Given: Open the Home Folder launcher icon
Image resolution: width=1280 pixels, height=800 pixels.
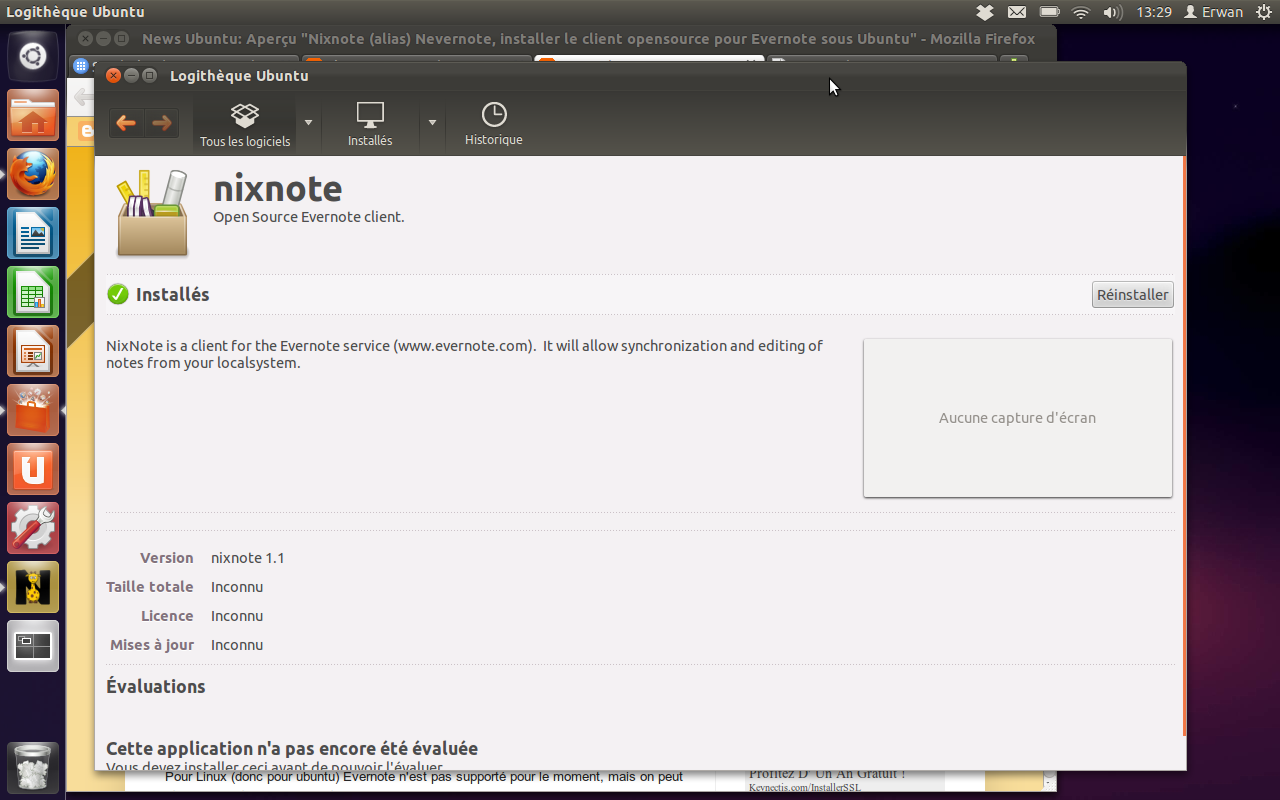Looking at the screenshot, I should pyautogui.click(x=33, y=115).
